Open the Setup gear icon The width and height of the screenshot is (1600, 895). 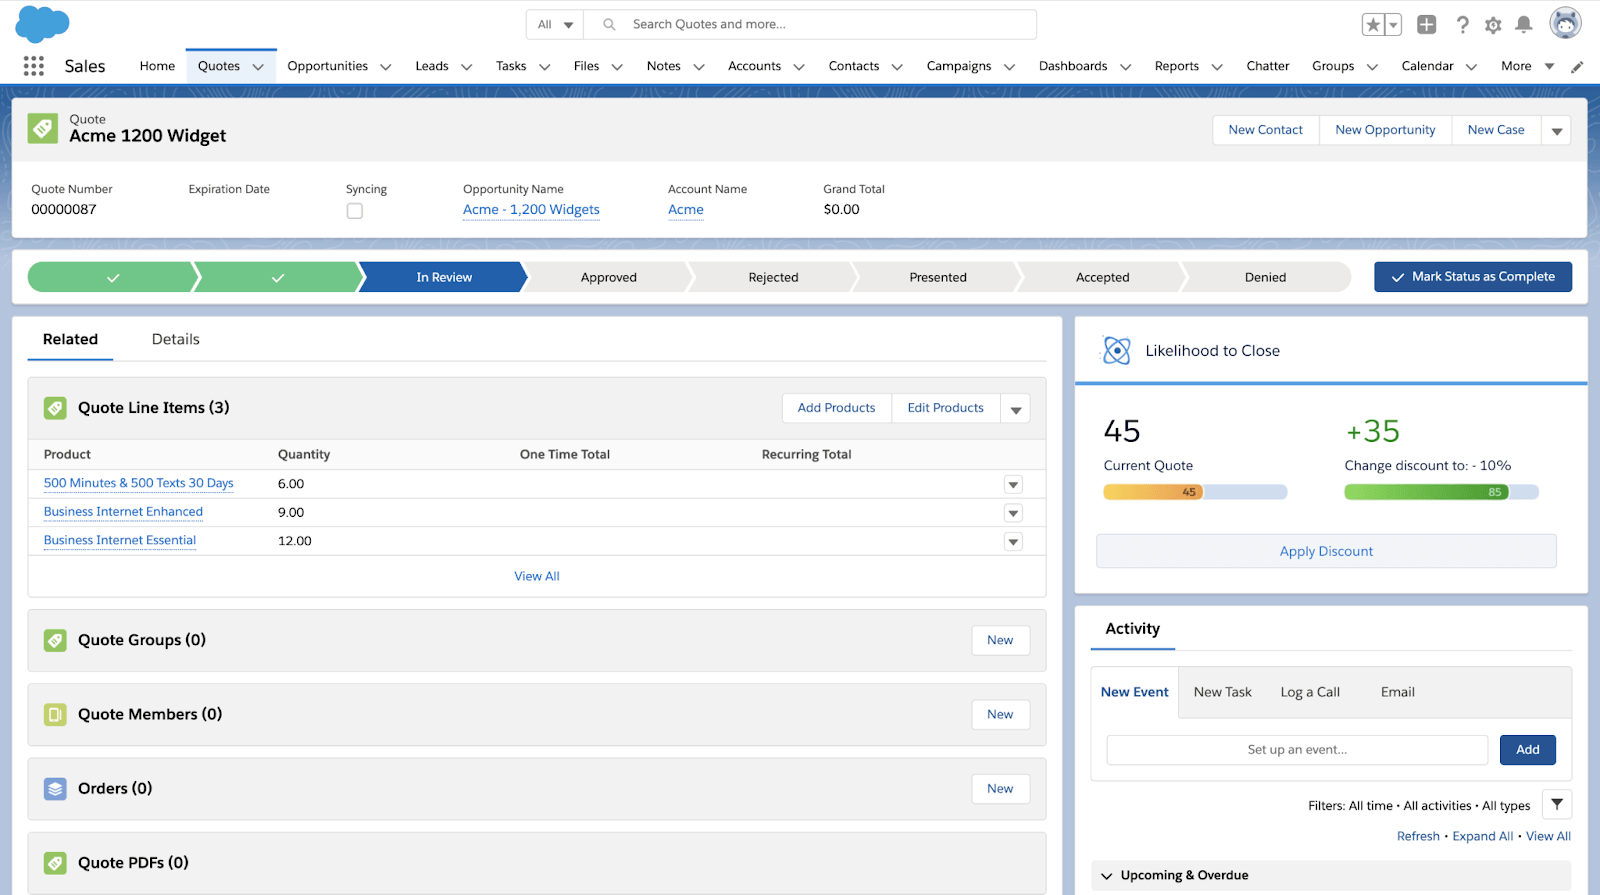pyautogui.click(x=1493, y=25)
